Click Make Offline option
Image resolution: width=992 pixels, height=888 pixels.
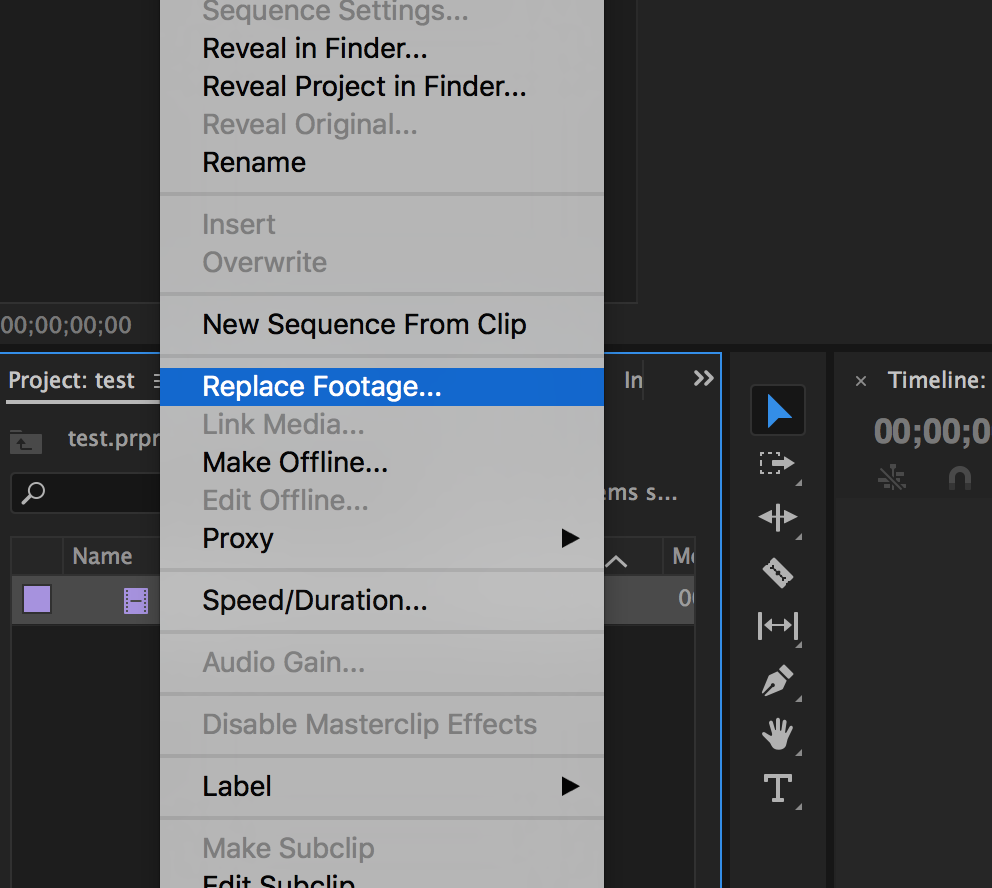click(x=295, y=463)
